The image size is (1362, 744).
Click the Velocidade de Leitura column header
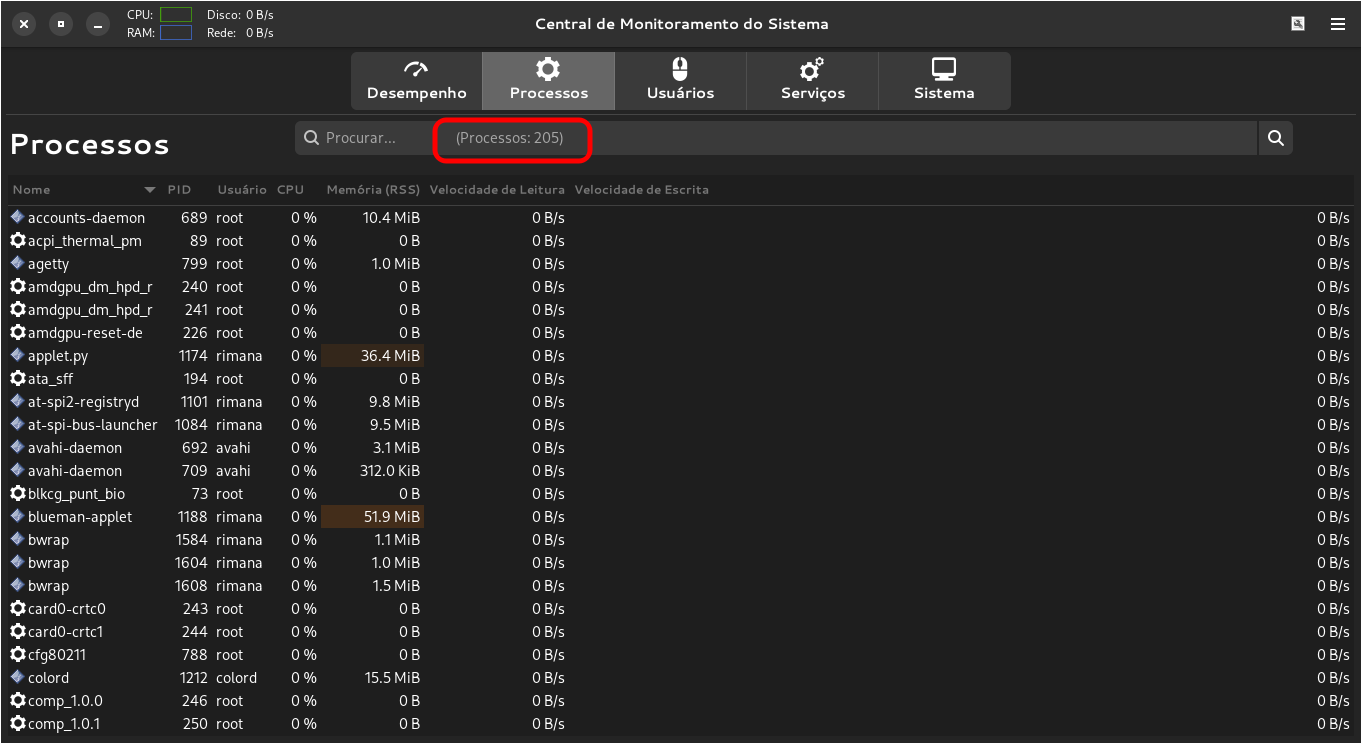point(497,190)
